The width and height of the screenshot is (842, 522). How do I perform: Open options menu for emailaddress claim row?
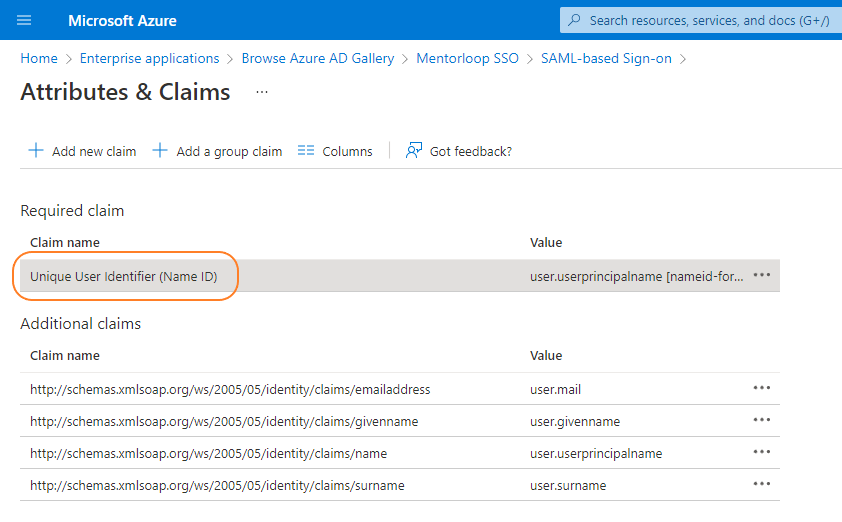click(x=761, y=388)
